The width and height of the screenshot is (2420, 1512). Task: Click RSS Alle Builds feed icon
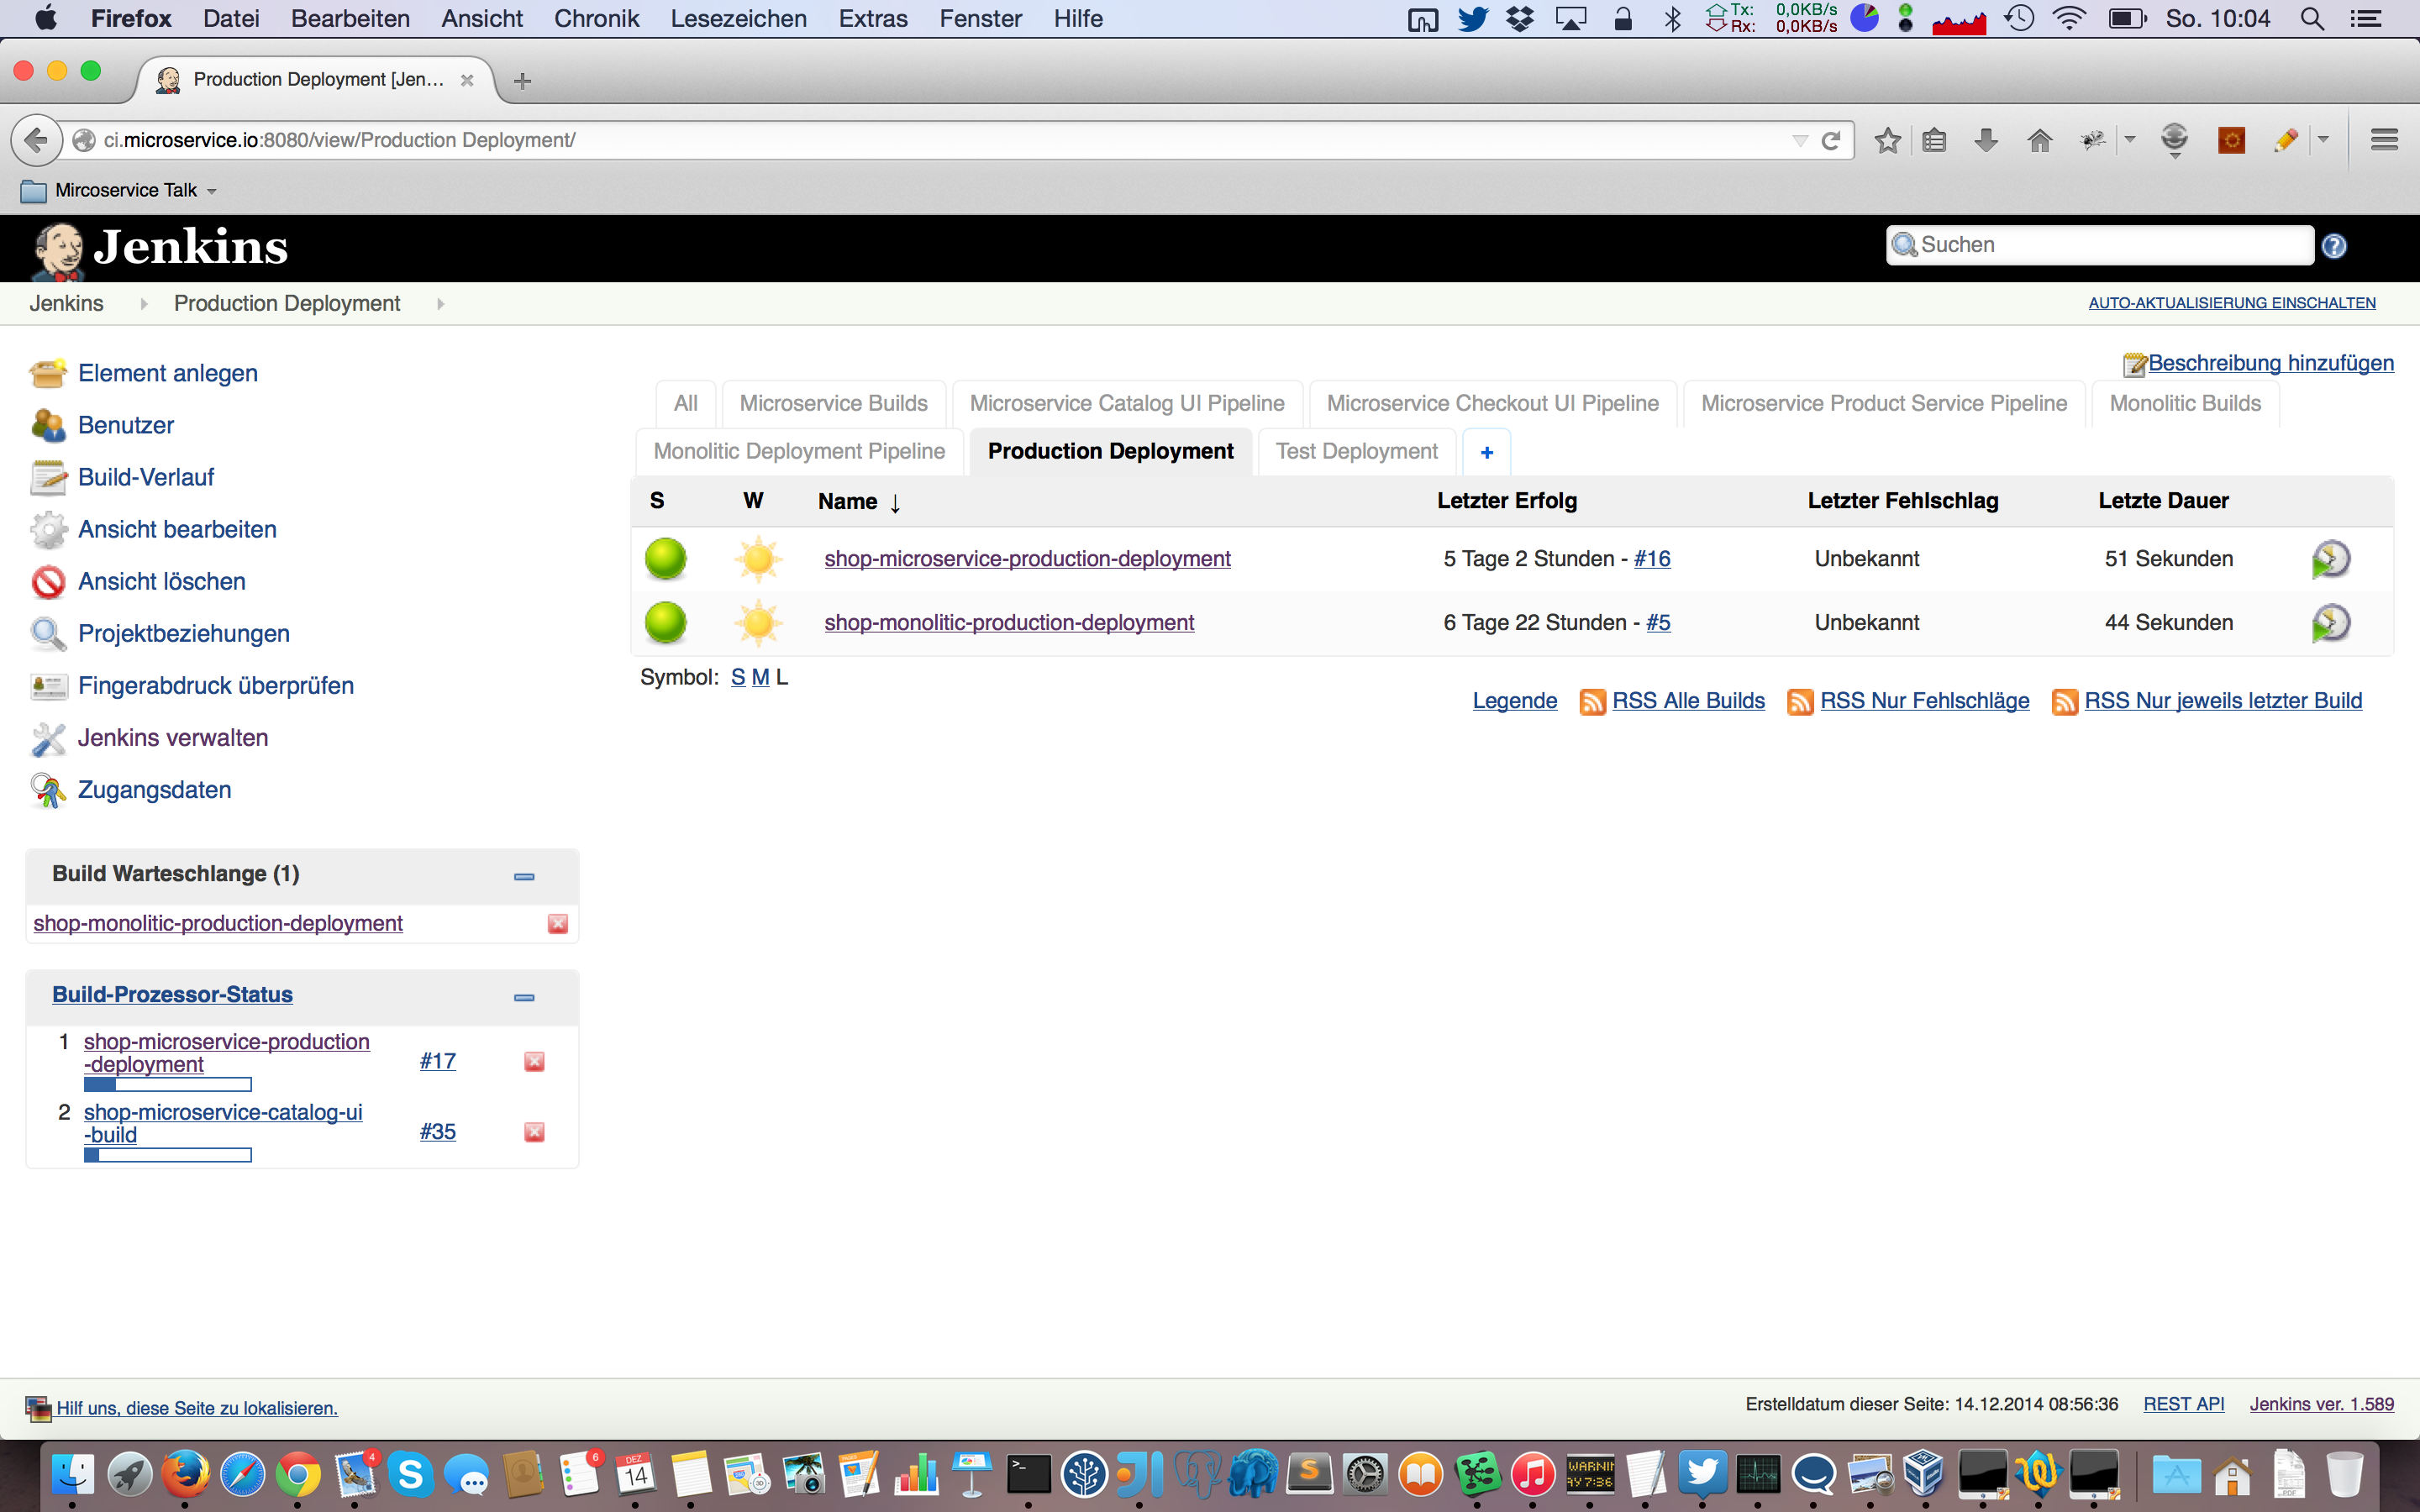(1592, 702)
